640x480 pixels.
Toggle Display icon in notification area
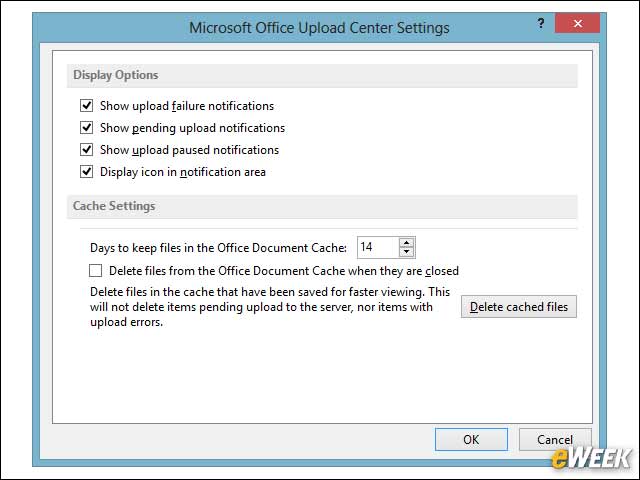(87, 172)
